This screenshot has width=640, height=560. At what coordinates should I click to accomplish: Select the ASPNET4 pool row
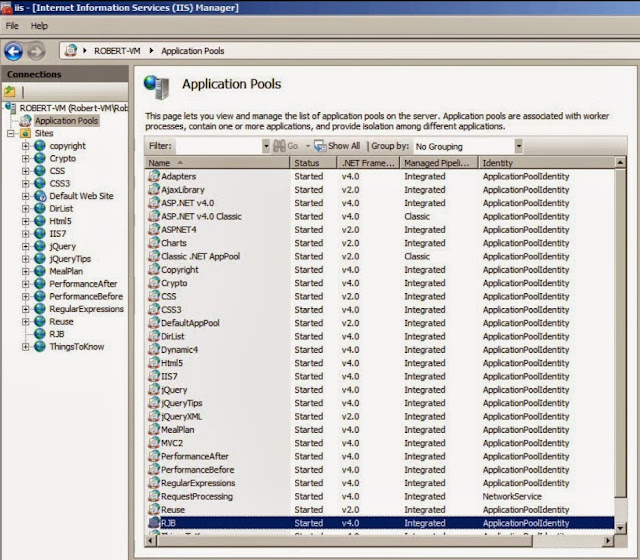[380, 230]
